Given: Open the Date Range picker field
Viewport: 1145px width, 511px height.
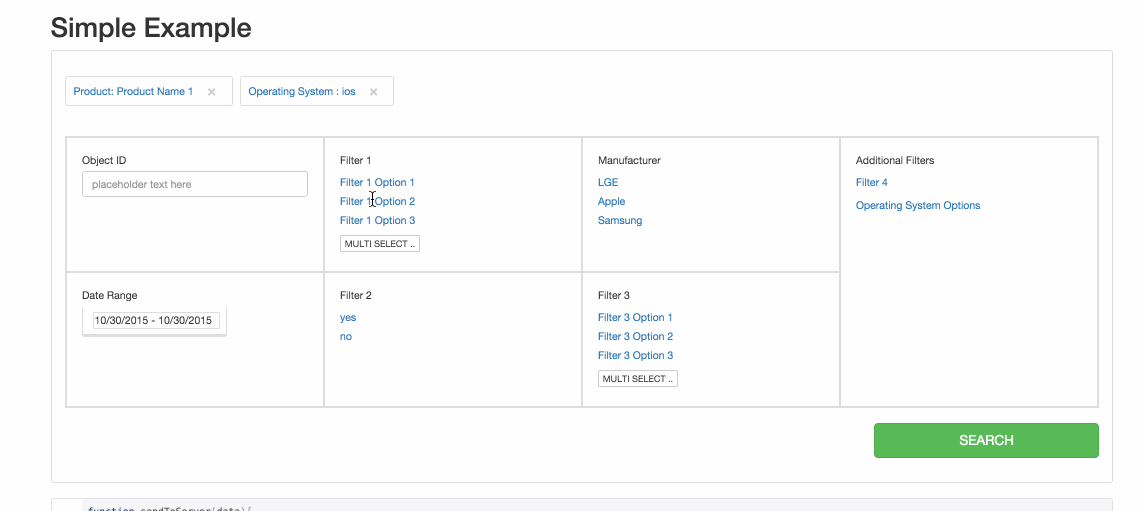Looking at the screenshot, I should tap(156, 320).
